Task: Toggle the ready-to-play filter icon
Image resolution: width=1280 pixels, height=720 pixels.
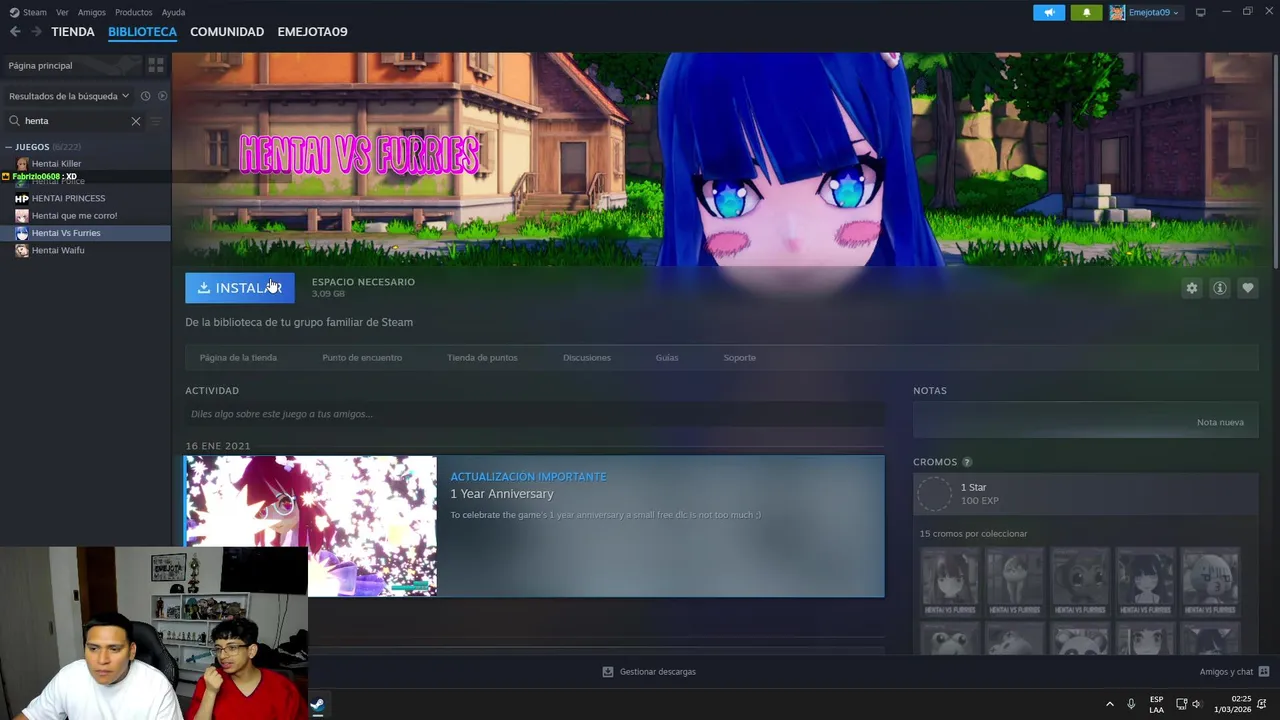Action: coord(162,96)
